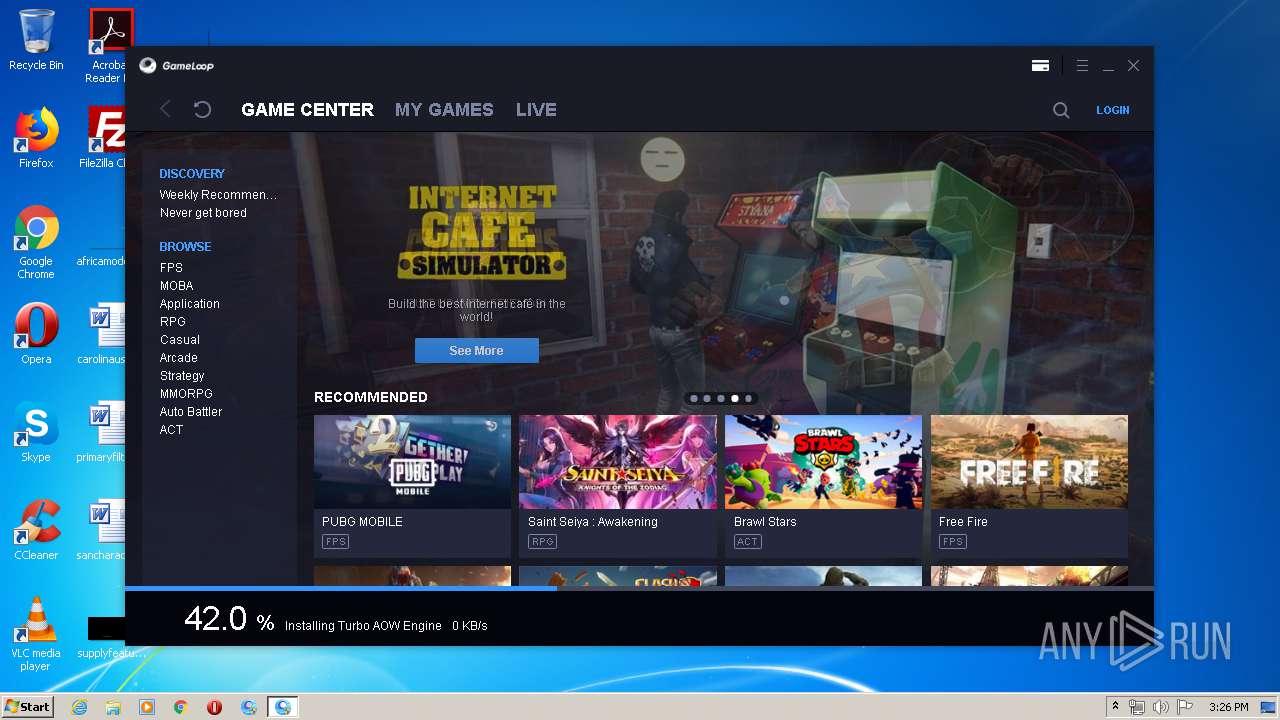Click the ACT tag under Brawl Stars
This screenshot has width=1280, height=720.
click(x=747, y=542)
